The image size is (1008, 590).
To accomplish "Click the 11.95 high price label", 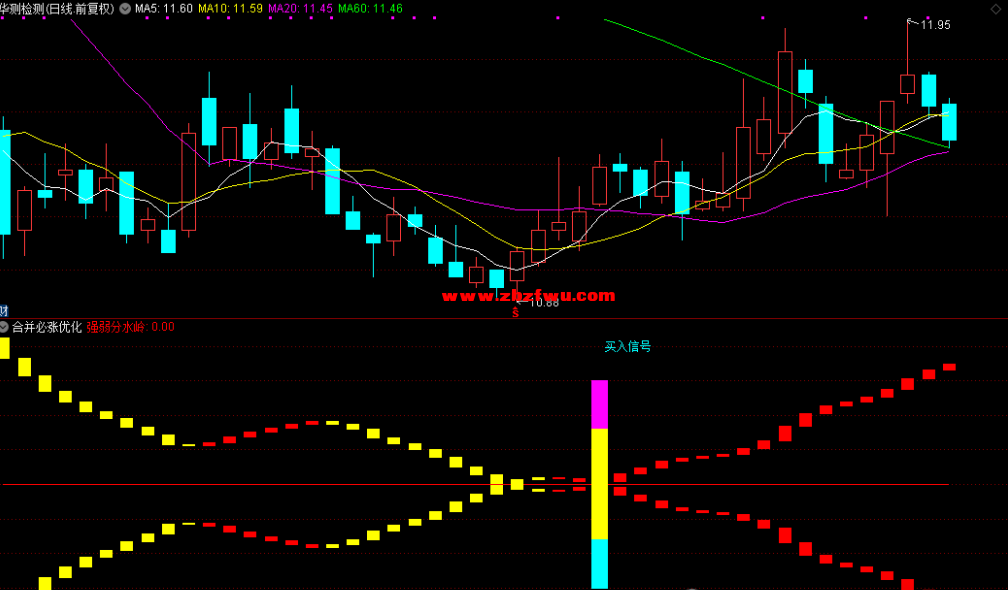I will tap(935, 24).
